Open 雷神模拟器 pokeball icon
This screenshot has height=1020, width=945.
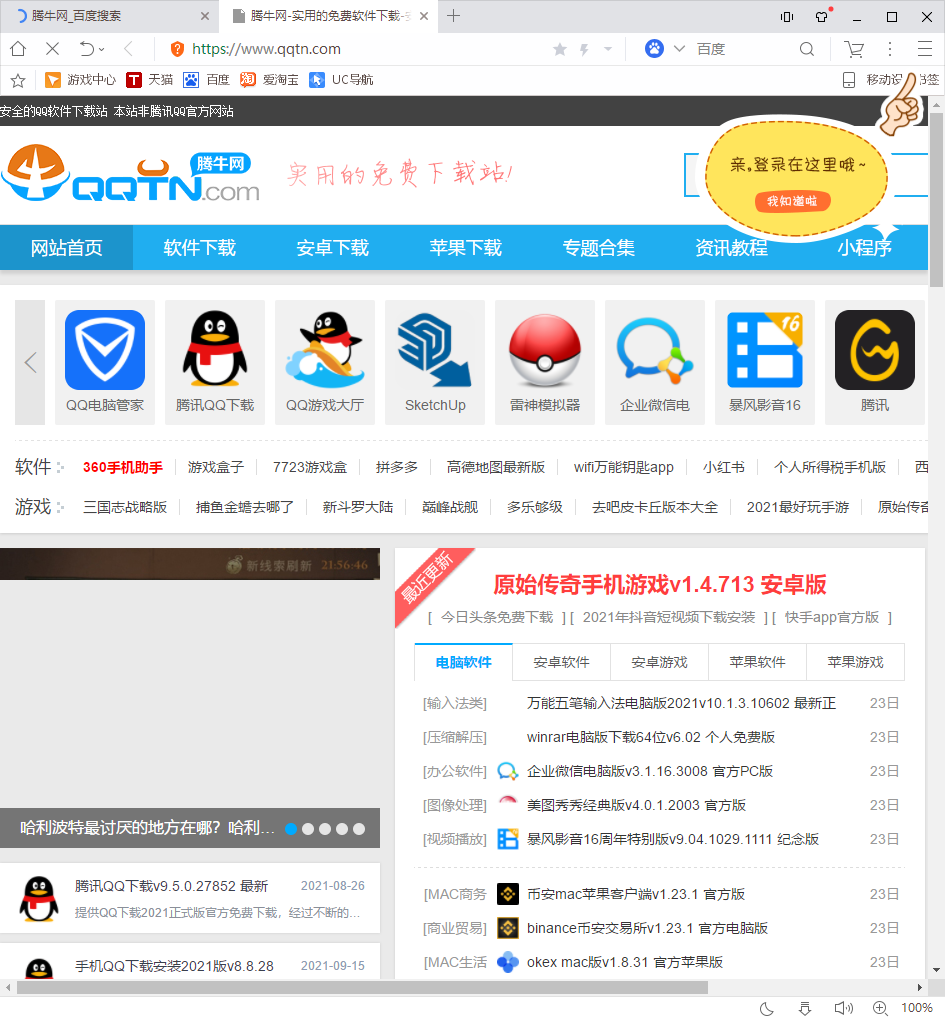pos(544,350)
